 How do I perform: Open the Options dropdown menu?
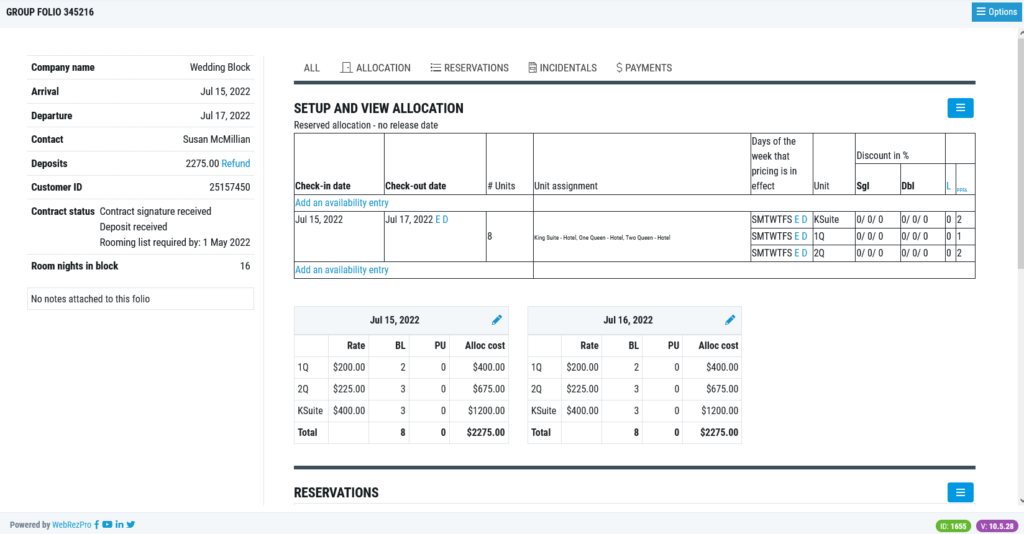click(x=996, y=12)
